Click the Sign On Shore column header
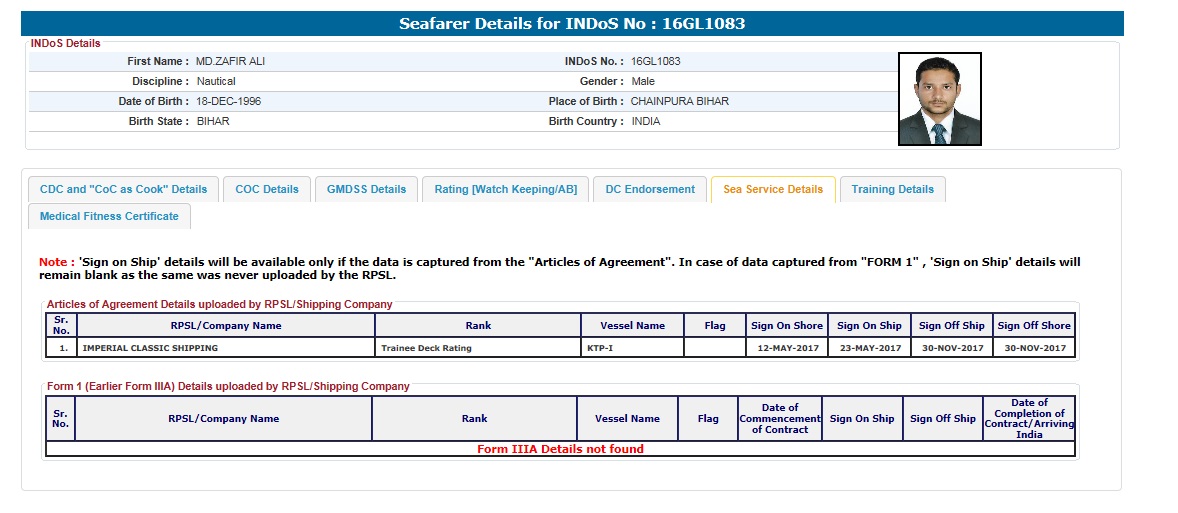This screenshot has height=513, width=1178. click(x=786, y=325)
